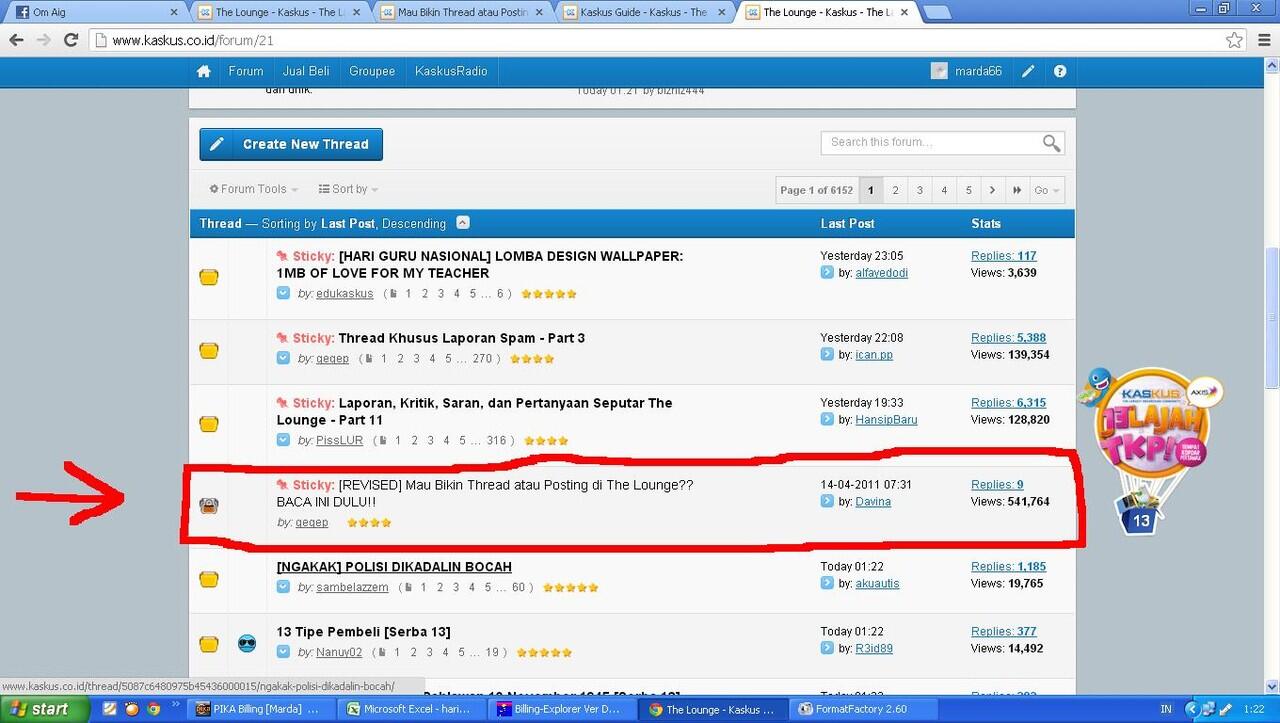1280x723 pixels.
Task: Jump to last post by Davina arrow icon
Action: [827, 501]
